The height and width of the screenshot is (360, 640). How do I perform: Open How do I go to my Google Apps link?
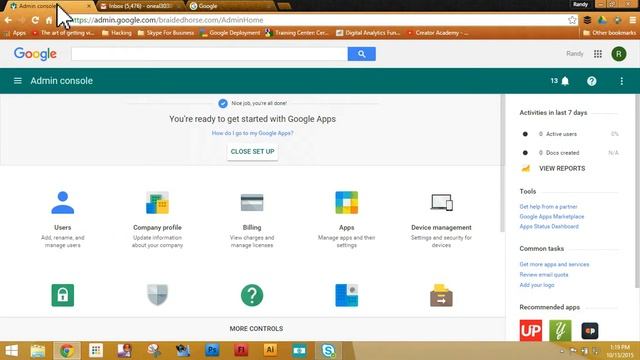tap(252, 133)
